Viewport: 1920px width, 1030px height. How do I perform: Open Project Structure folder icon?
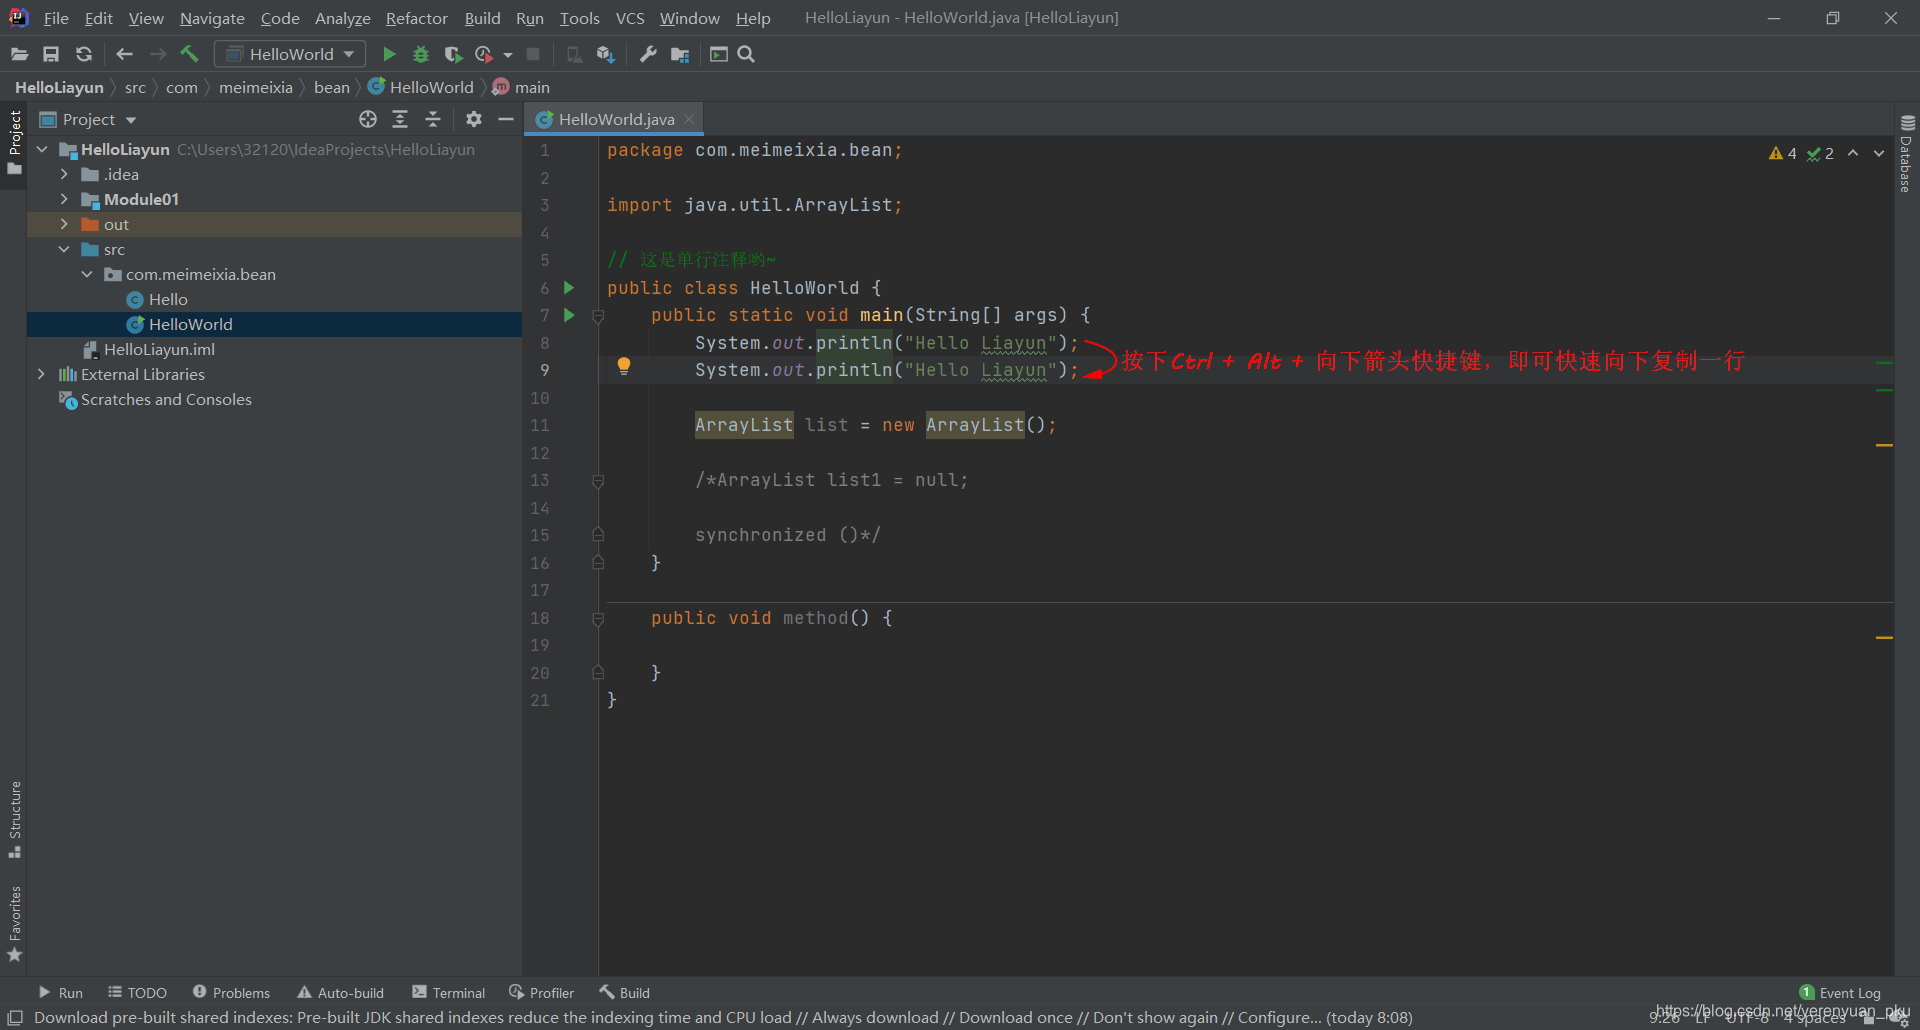(x=680, y=54)
